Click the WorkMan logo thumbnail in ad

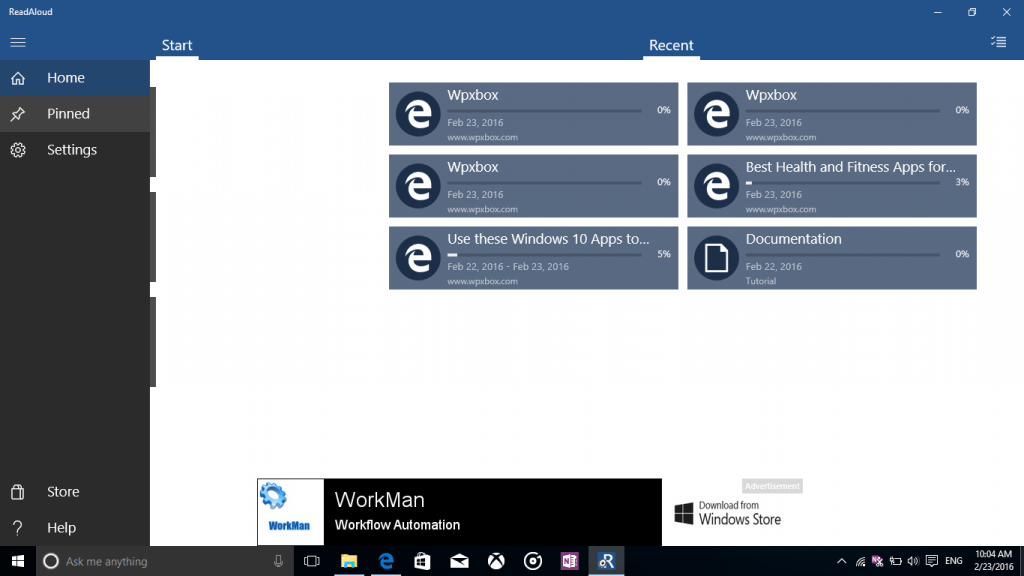tap(290, 512)
